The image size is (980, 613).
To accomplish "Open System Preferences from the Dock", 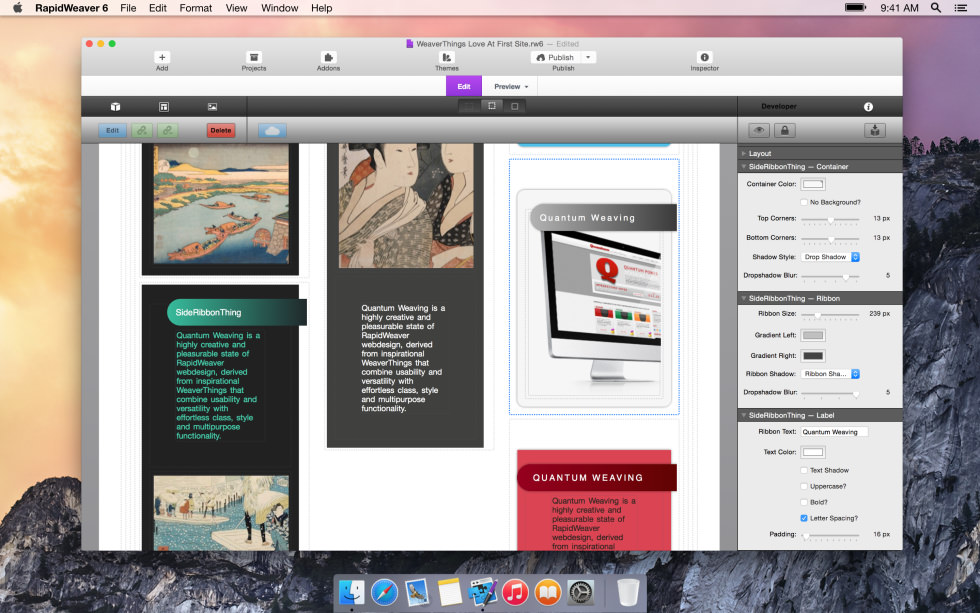I will pos(581,592).
